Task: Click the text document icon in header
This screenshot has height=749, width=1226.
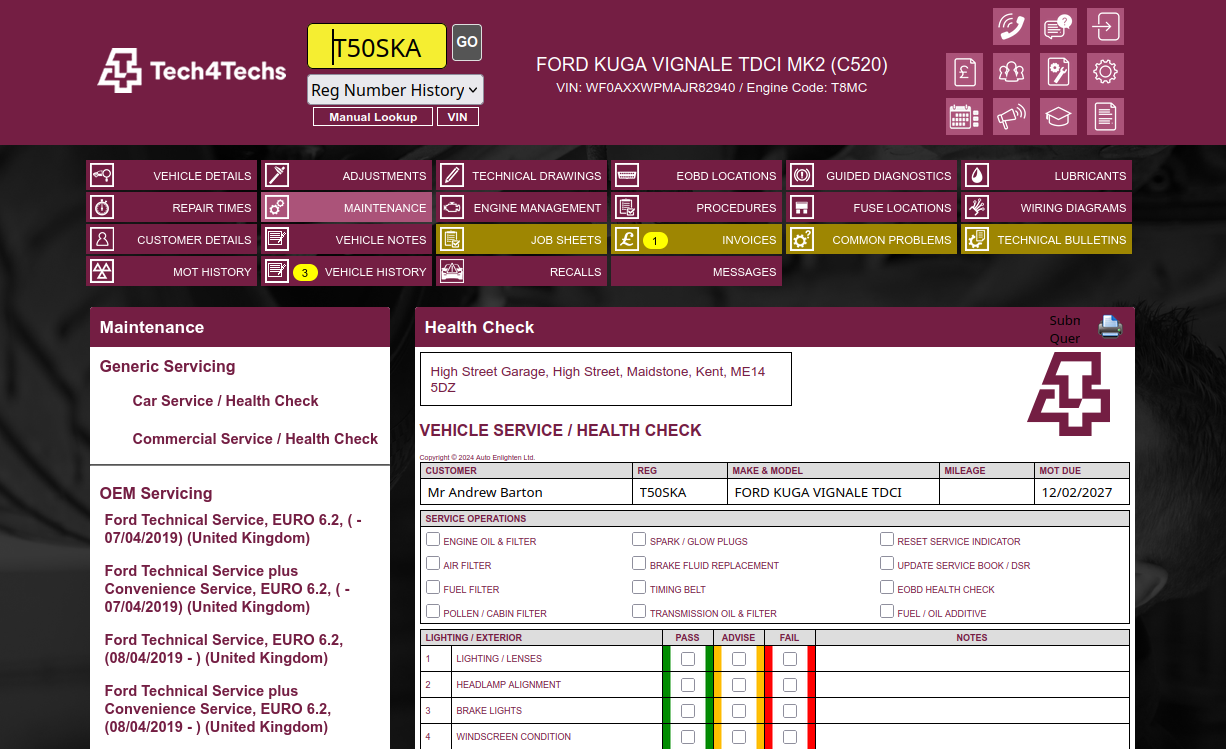Action: [x=1105, y=116]
